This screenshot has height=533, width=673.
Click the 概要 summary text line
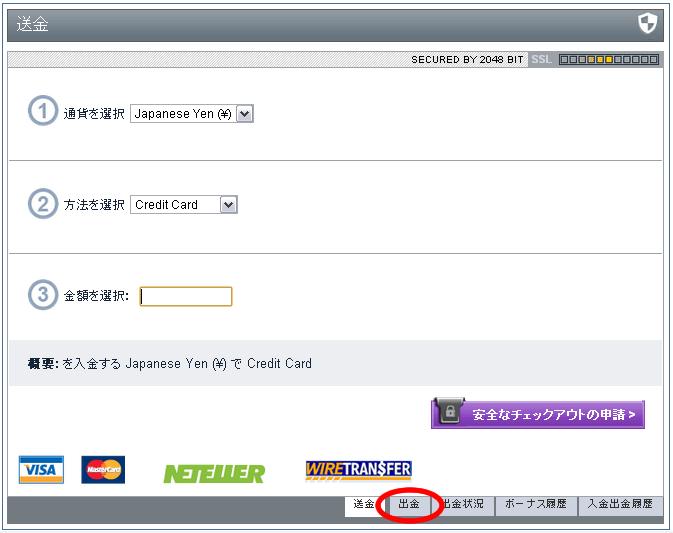[x=170, y=363]
